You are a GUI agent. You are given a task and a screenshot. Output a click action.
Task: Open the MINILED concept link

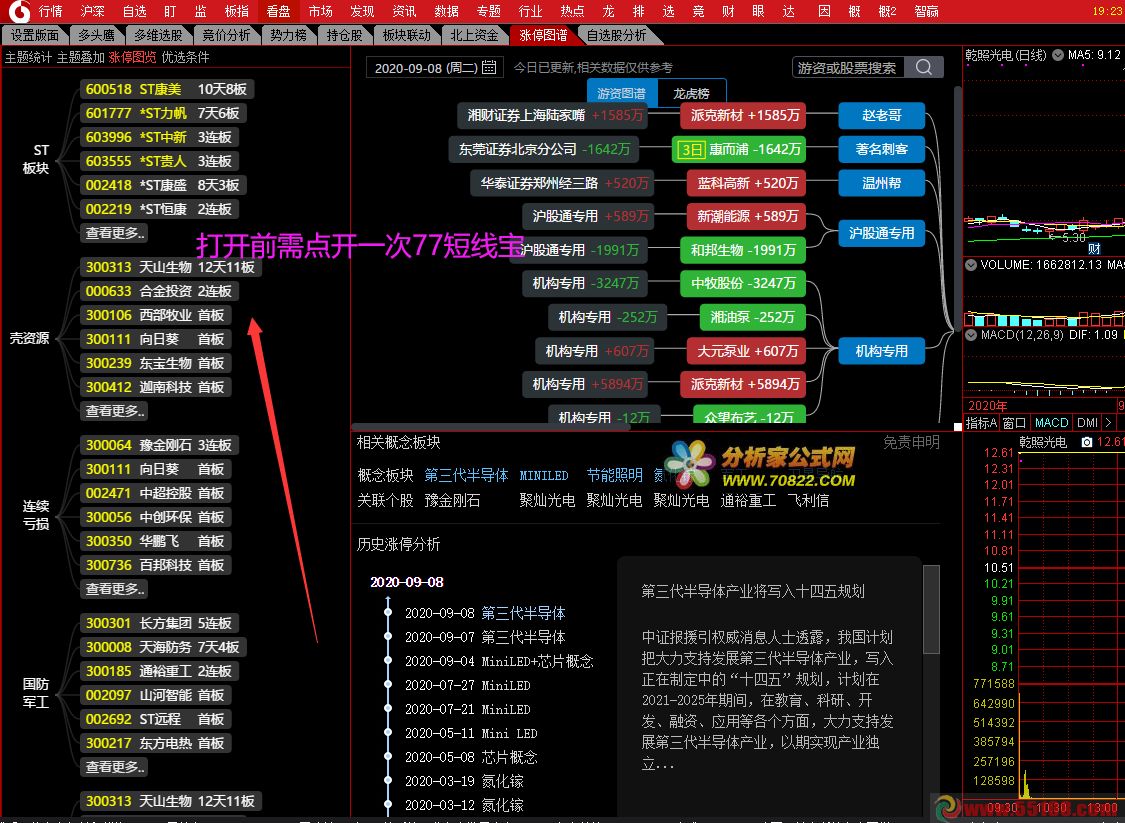544,475
